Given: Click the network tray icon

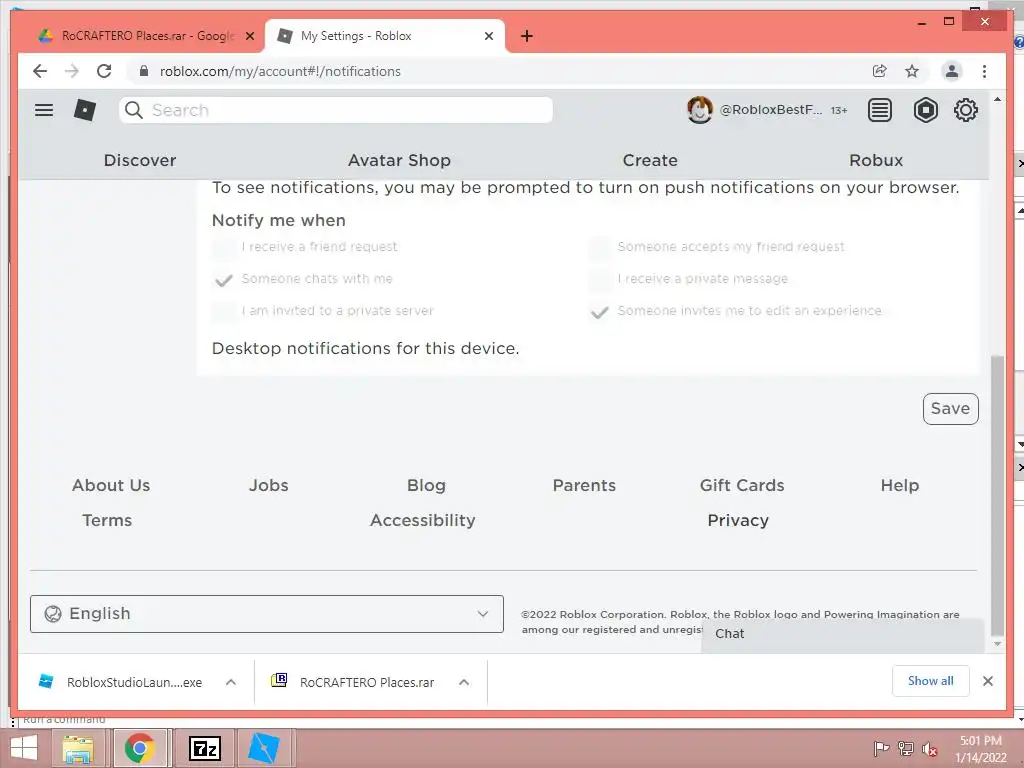Looking at the screenshot, I should click(906, 749).
